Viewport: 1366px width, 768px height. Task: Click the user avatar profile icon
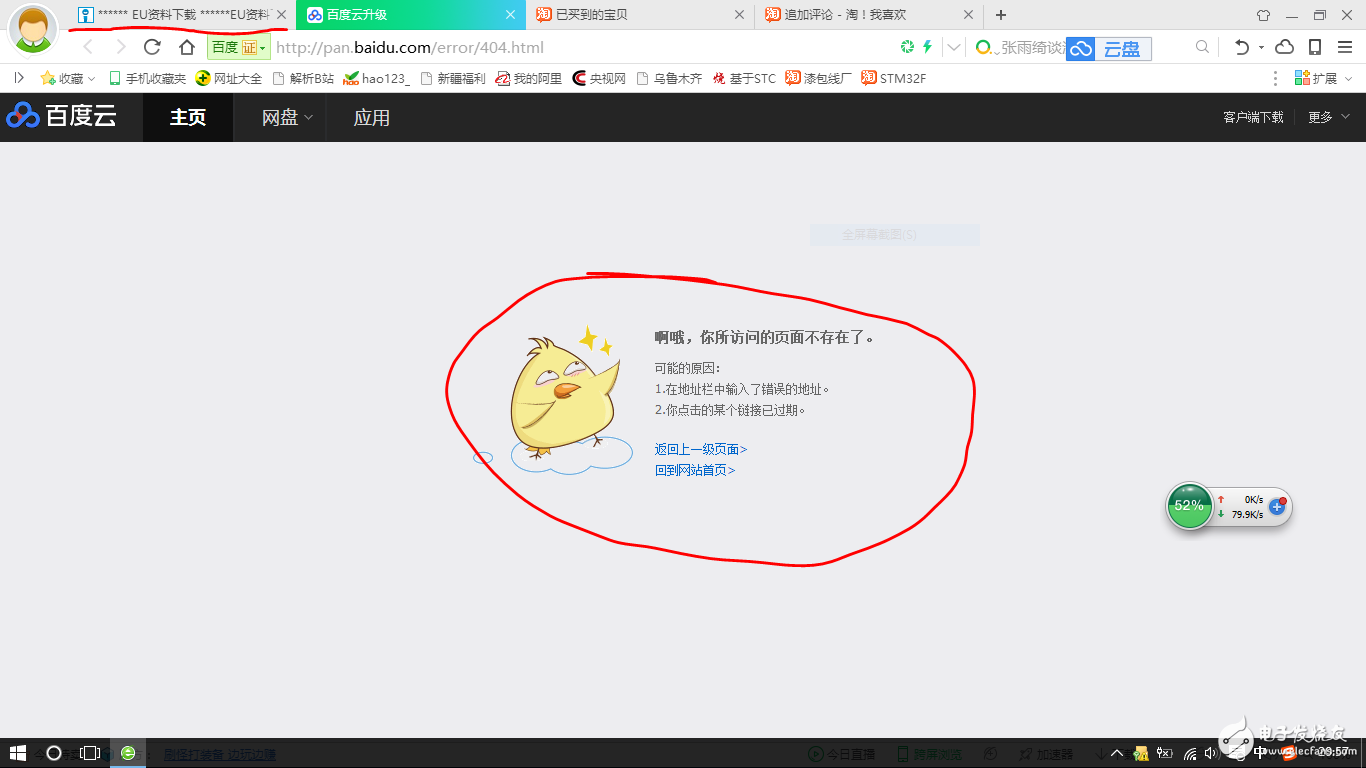pos(32,28)
